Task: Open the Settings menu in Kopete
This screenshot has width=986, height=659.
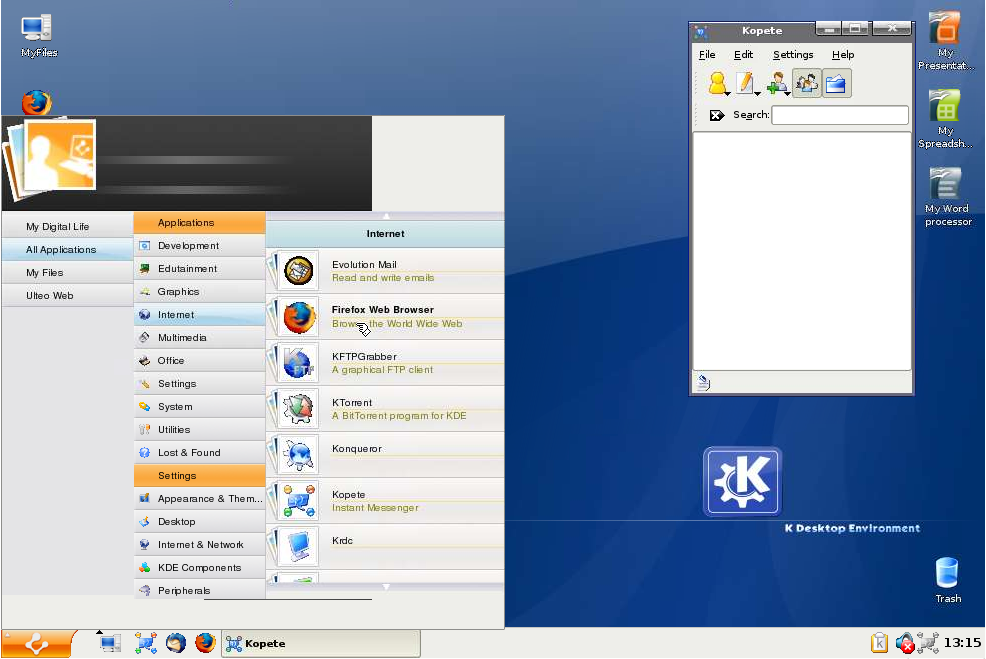Action: 793,55
